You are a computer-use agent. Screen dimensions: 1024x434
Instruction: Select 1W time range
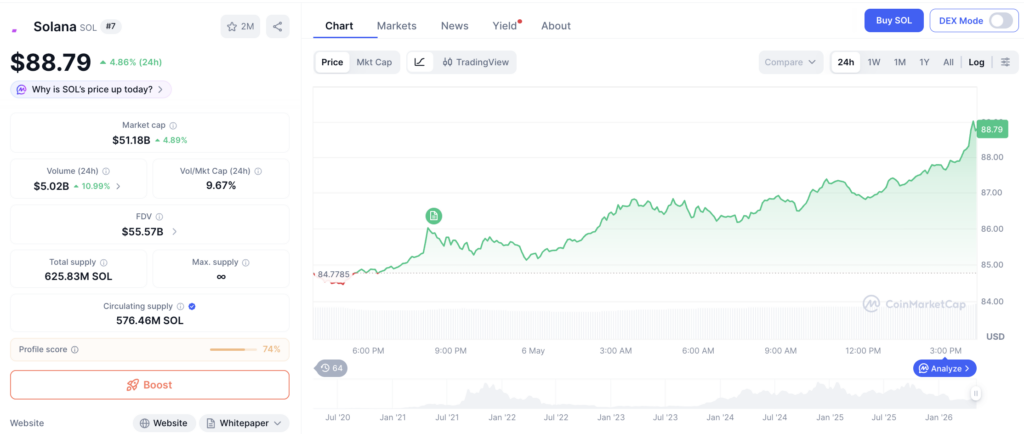(874, 62)
